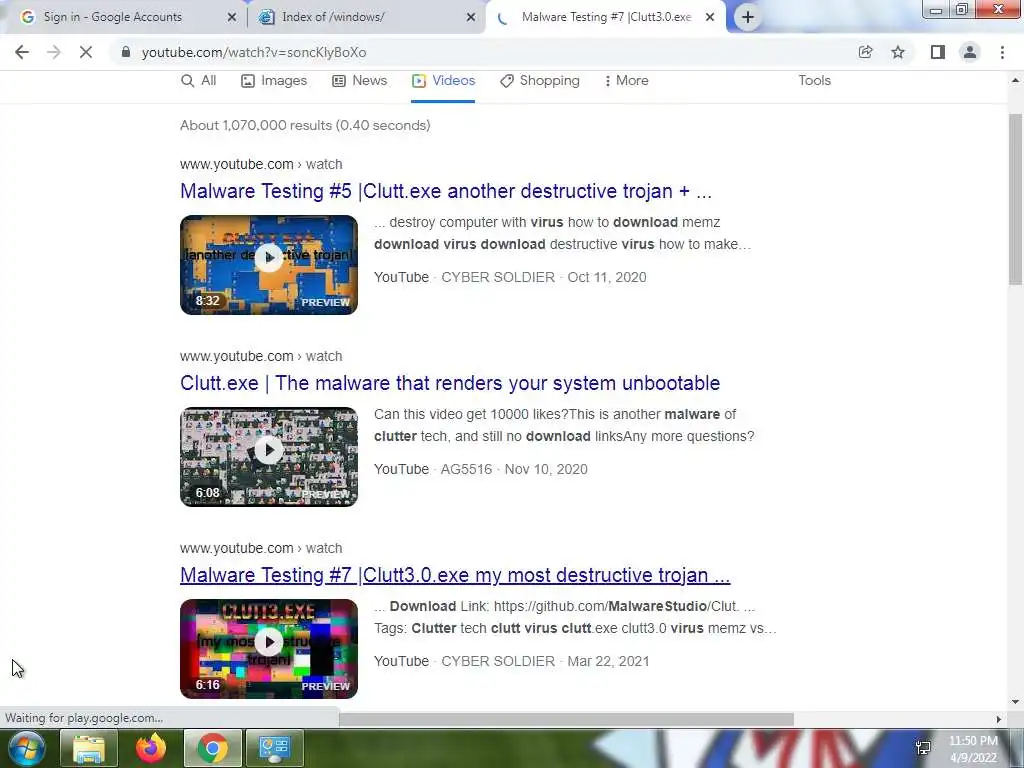Click the horizontal scrollbar thumb

(x=566, y=719)
